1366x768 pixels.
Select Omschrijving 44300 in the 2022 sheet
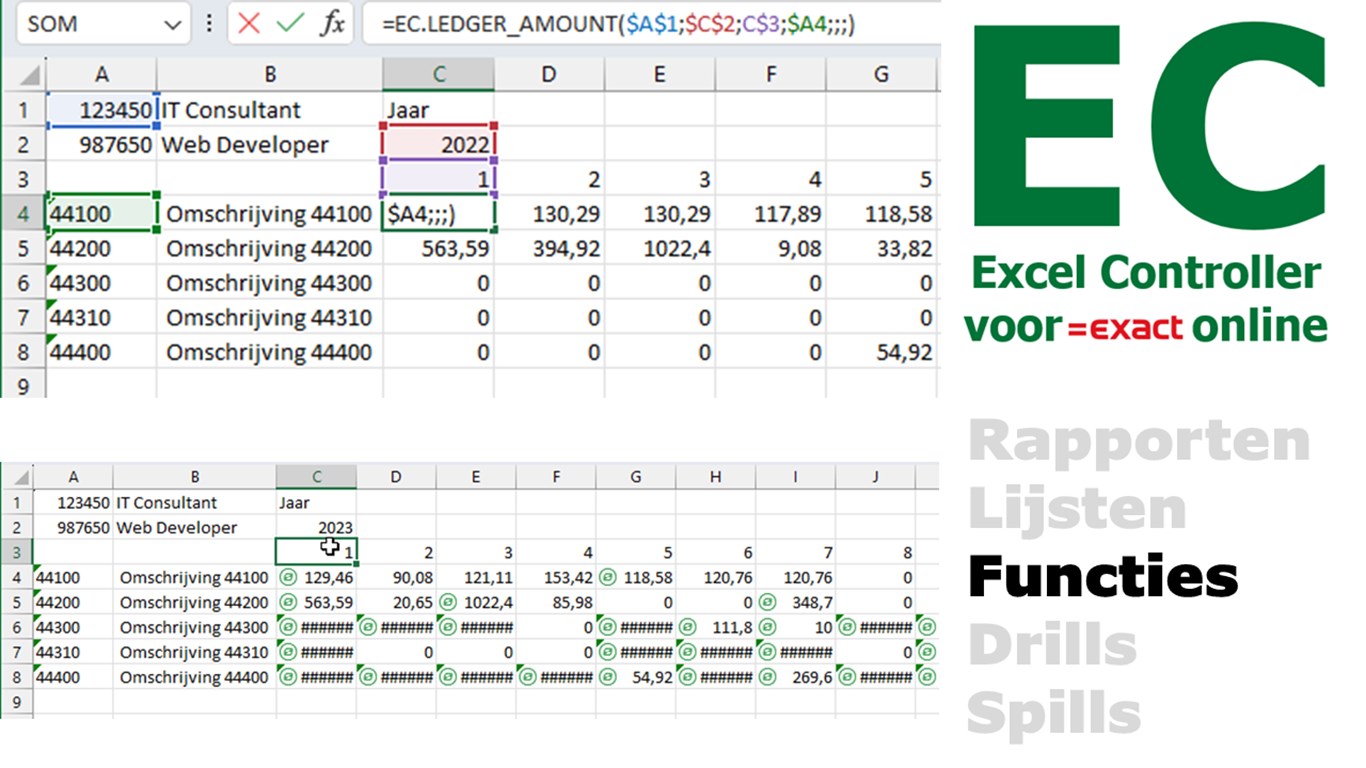click(x=269, y=283)
